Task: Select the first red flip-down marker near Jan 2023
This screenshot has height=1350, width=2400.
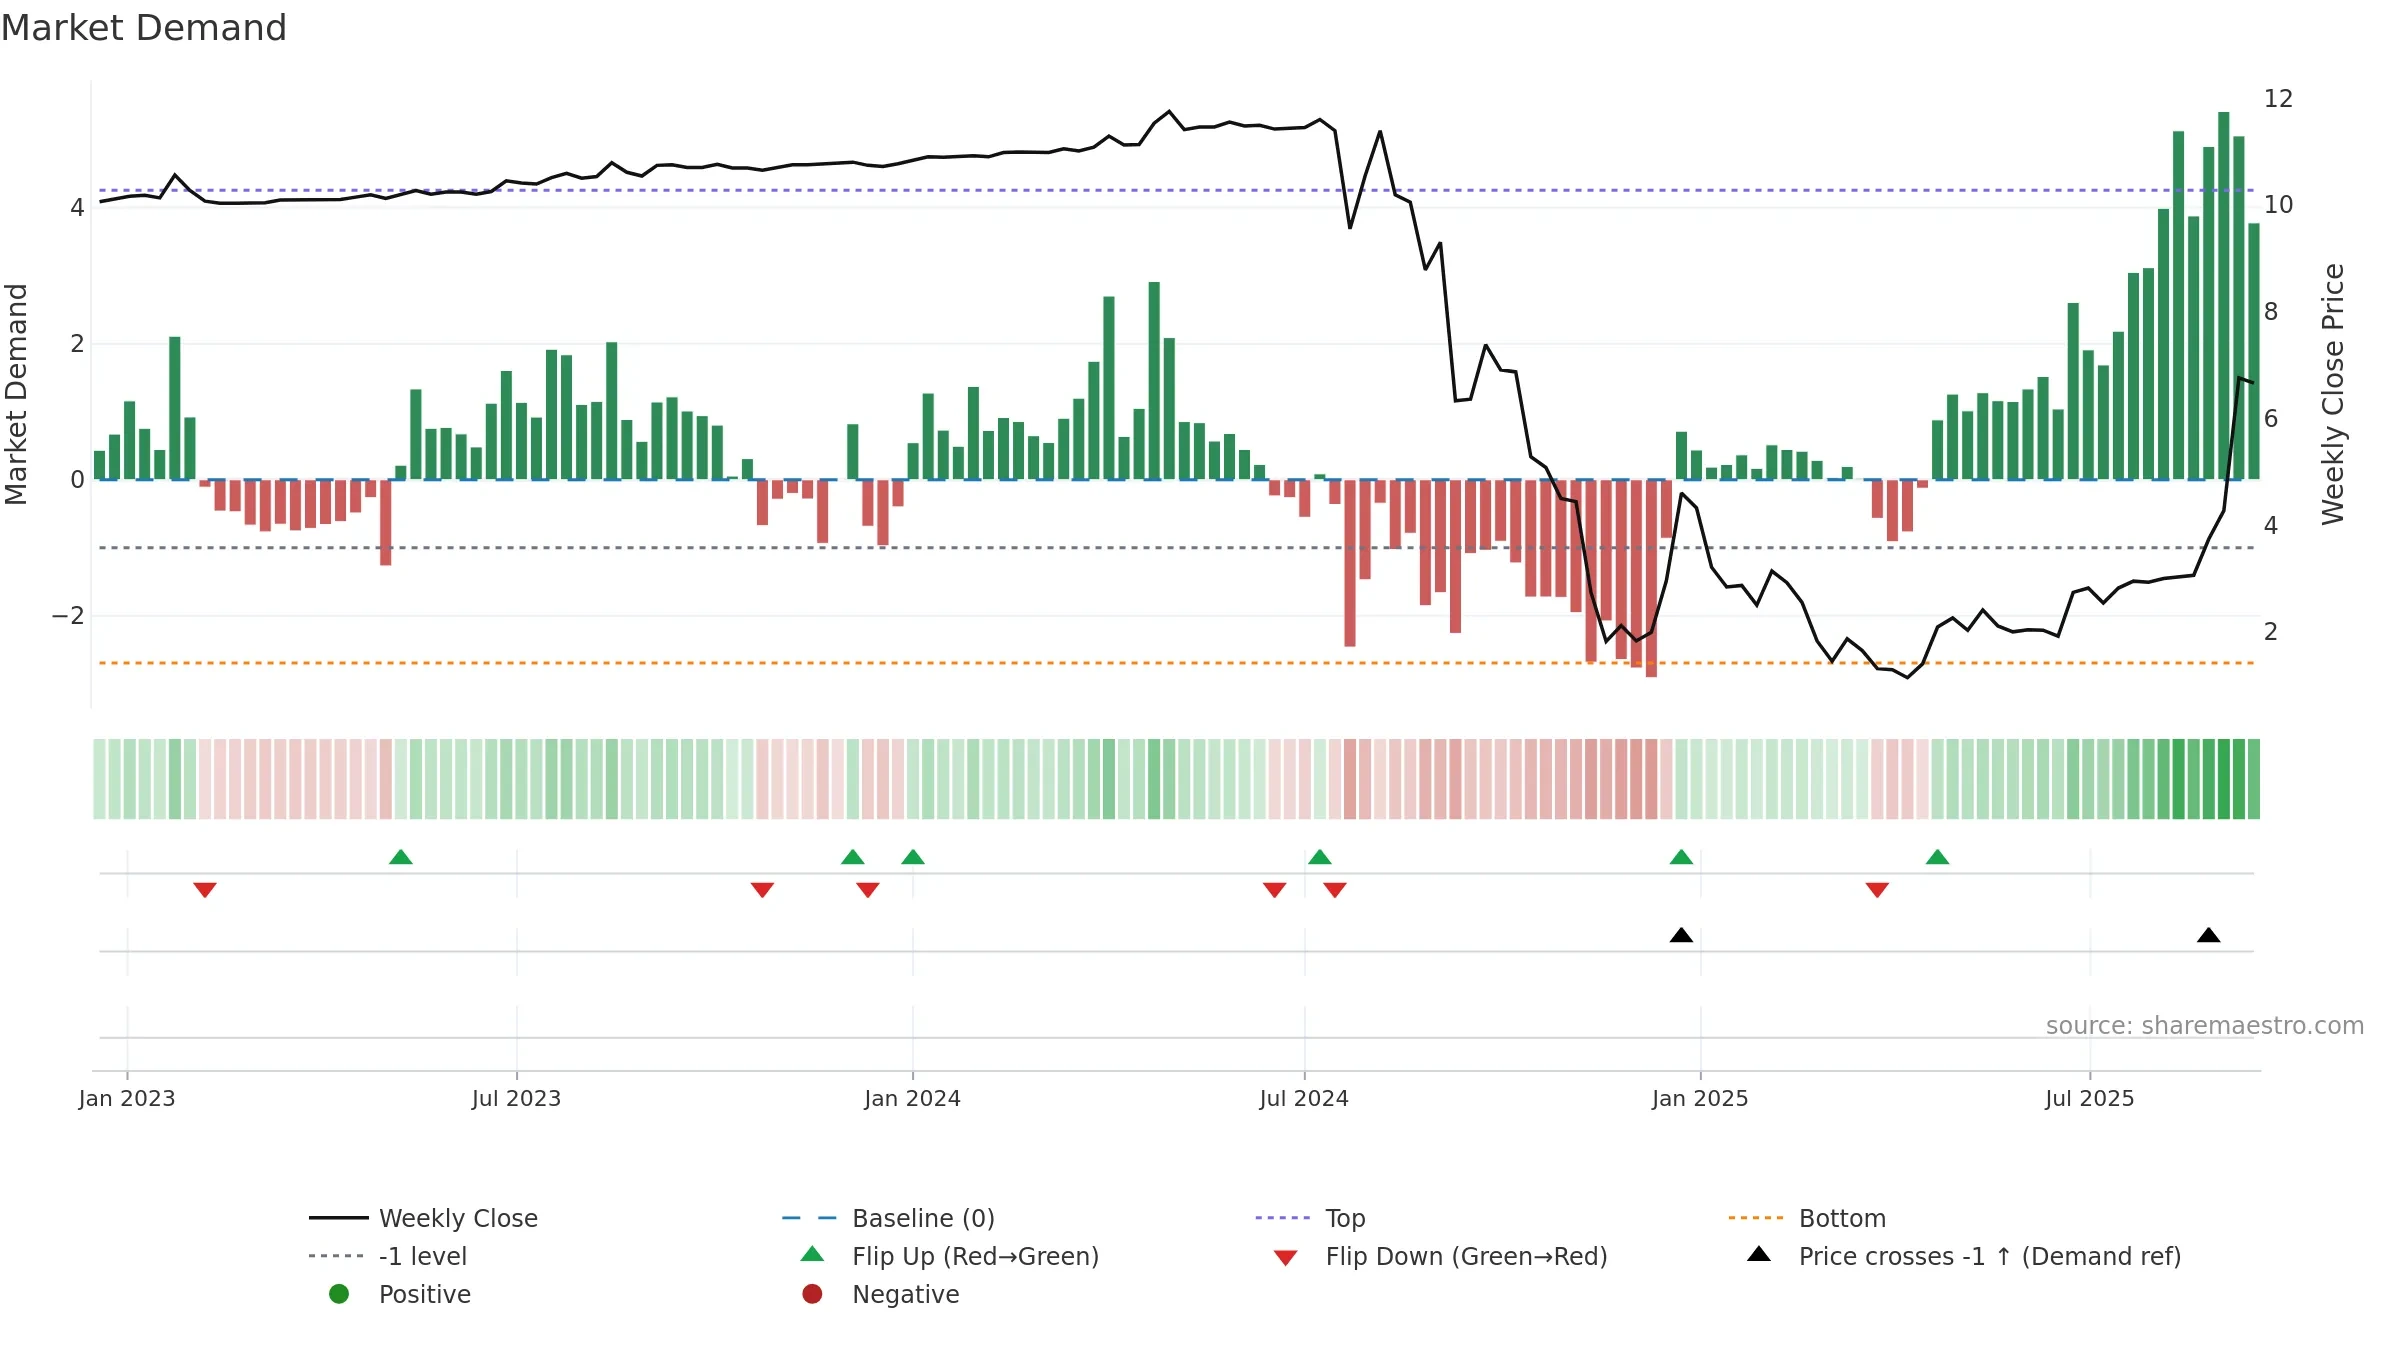Action: tap(205, 890)
